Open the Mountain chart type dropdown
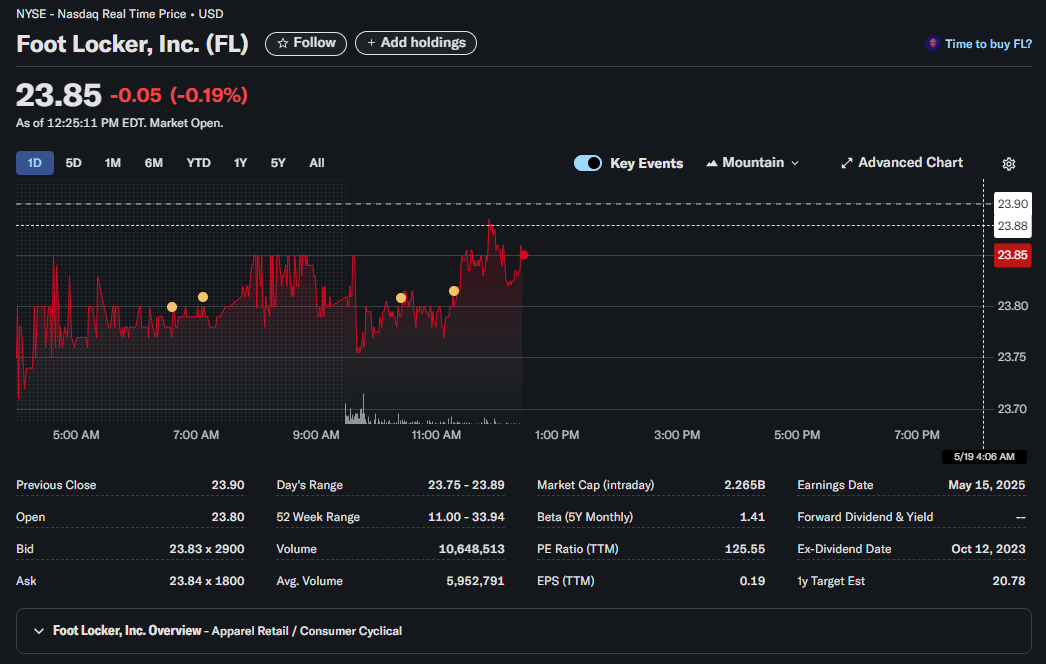This screenshot has height=664, width=1046. [x=752, y=163]
